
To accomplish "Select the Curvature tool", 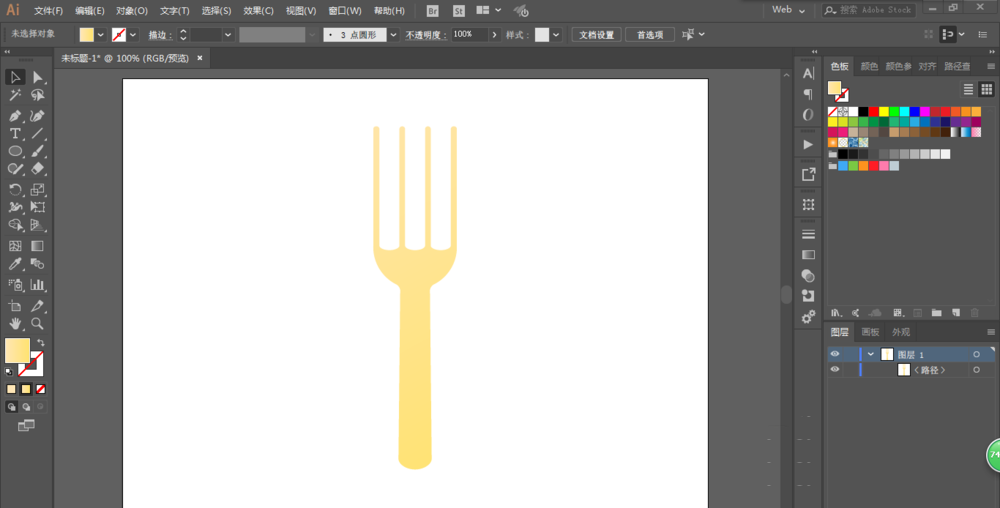I will [x=38, y=116].
